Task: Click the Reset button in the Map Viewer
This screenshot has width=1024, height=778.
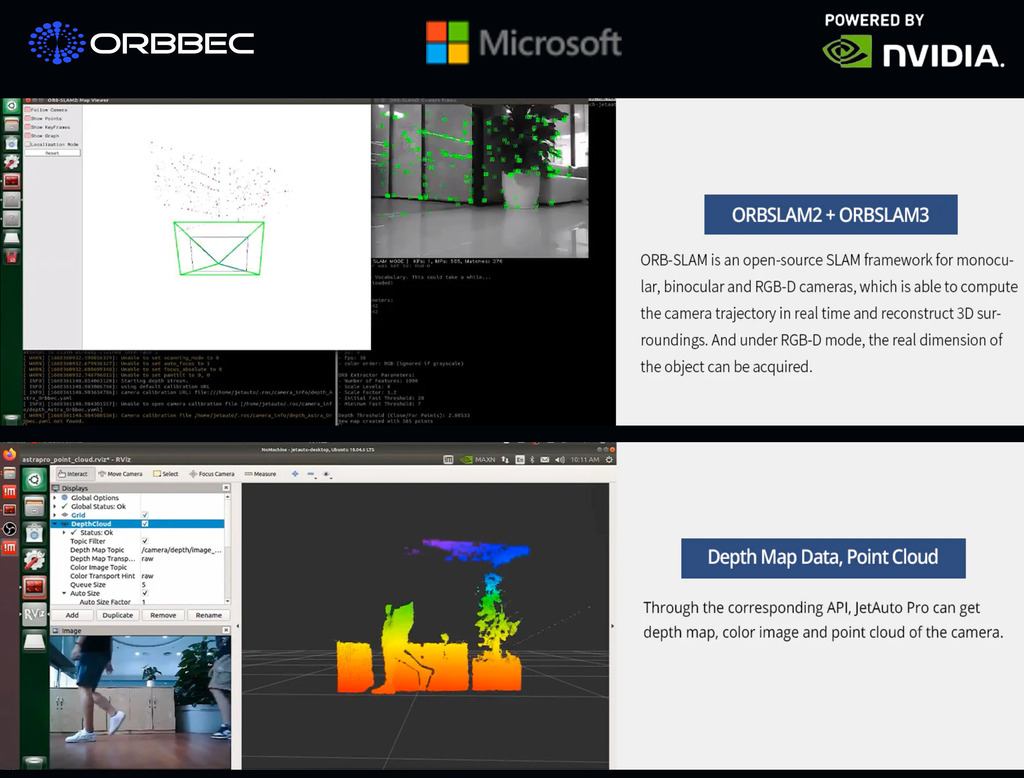Action: [52, 153]
